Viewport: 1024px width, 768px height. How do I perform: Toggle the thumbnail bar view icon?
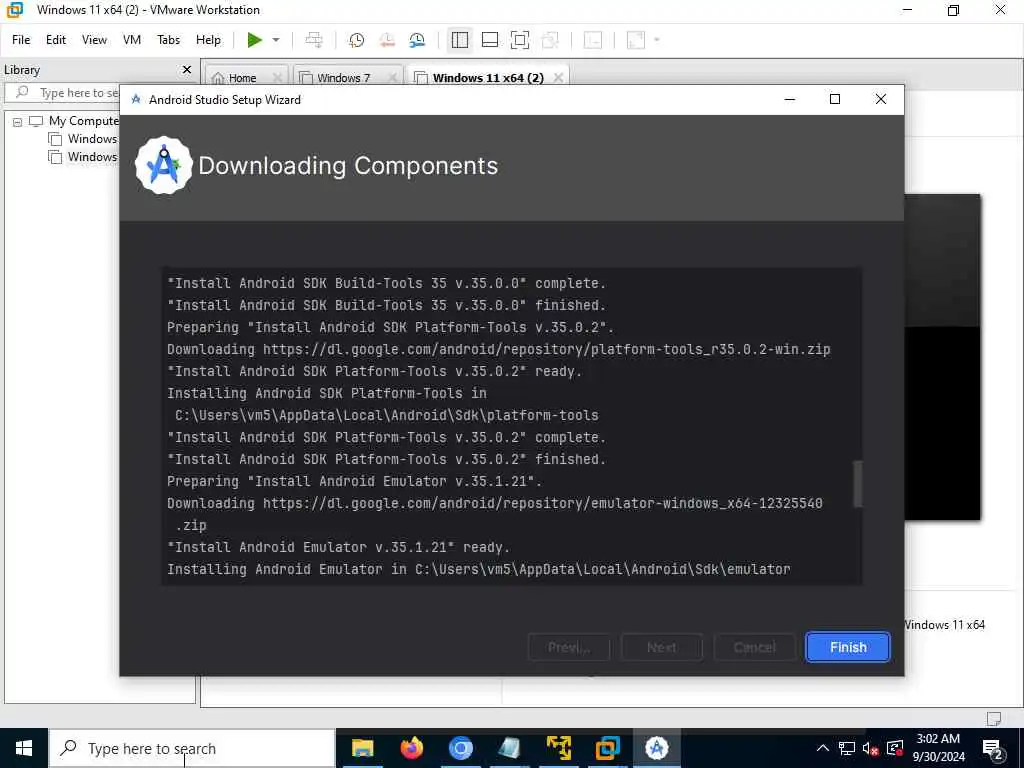(x=490, y=40)
